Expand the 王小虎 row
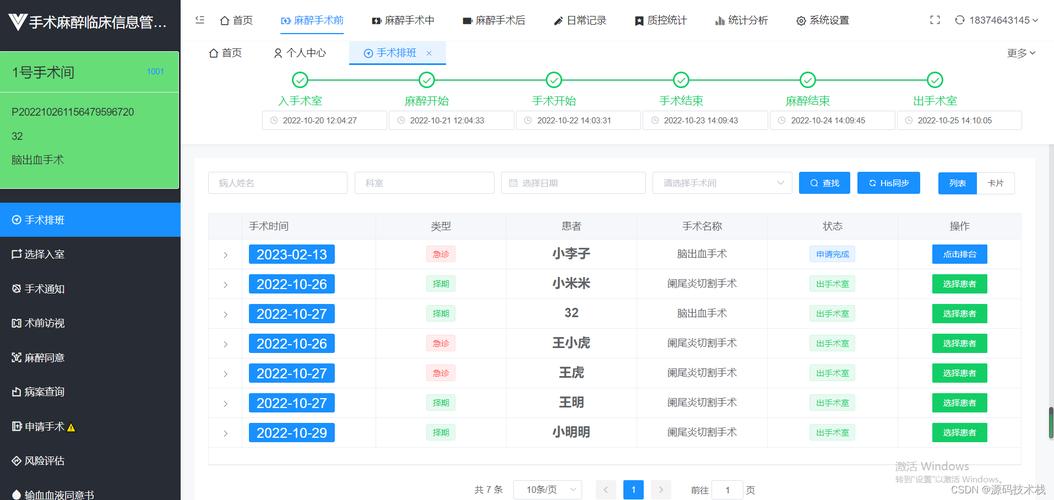Image resolution: width=1054 pixels, height=500 pixels. coord(225,343)
